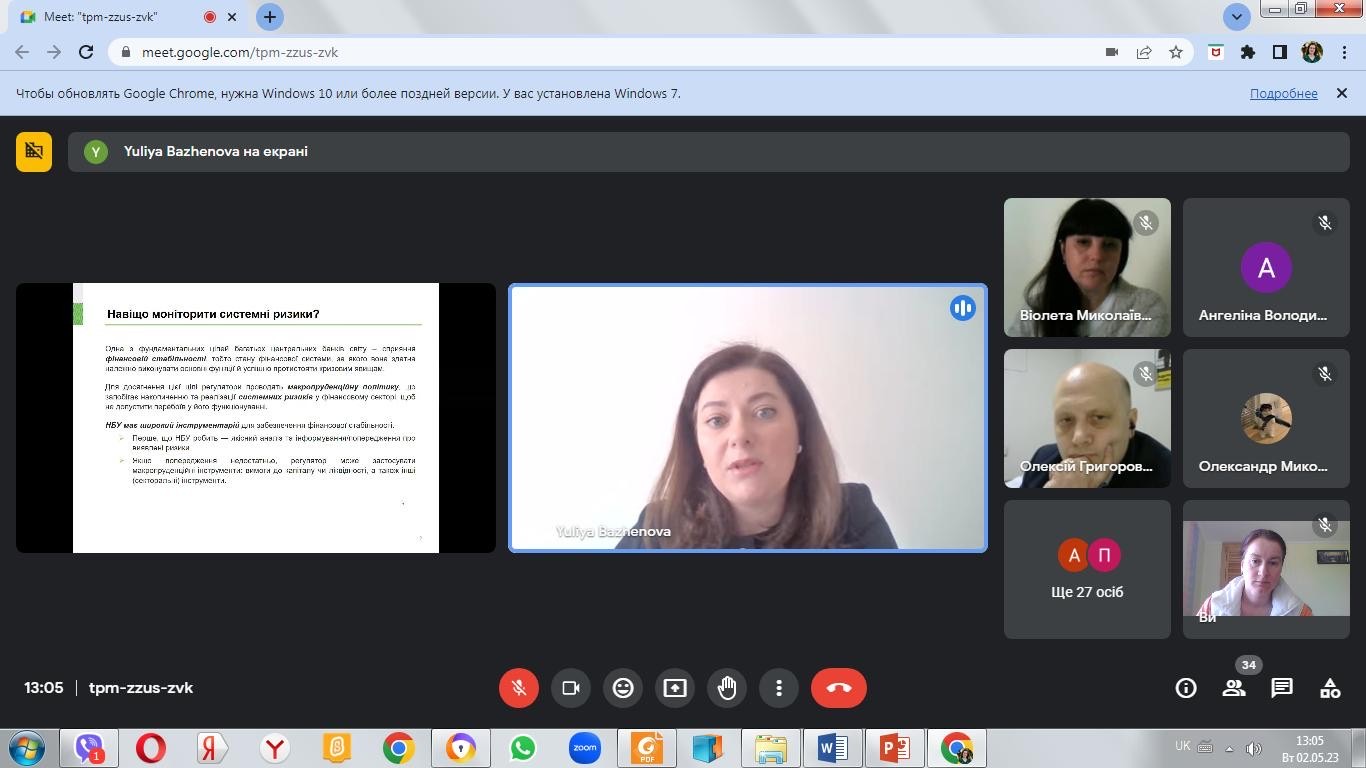Select the Meet tpm-zzus-zvk tab
The width and height of the screenshot is (1366, 768).
128,17
